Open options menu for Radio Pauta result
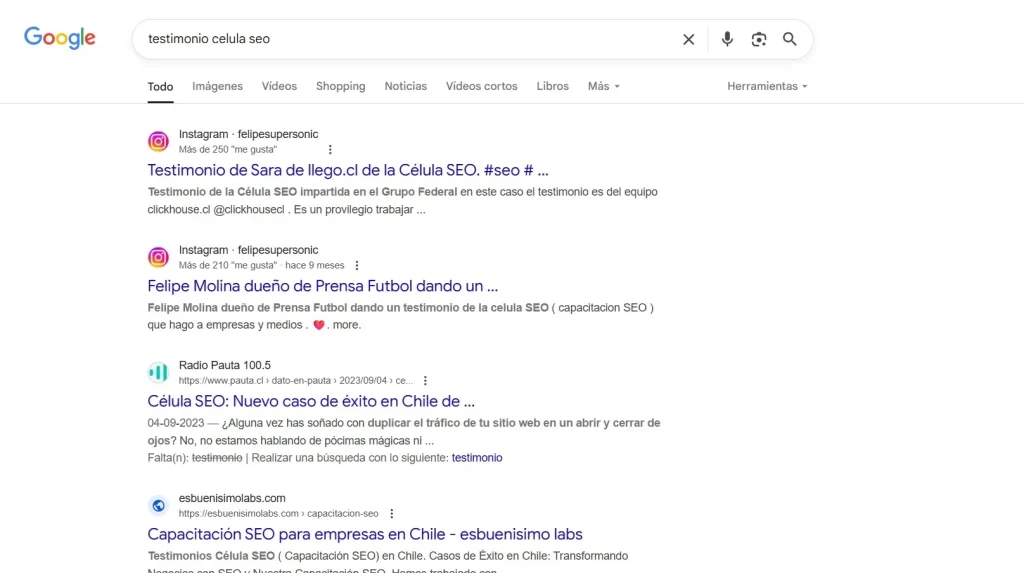Image resolution: width=1024 pixels, height=573 pixels. point(425,380)
